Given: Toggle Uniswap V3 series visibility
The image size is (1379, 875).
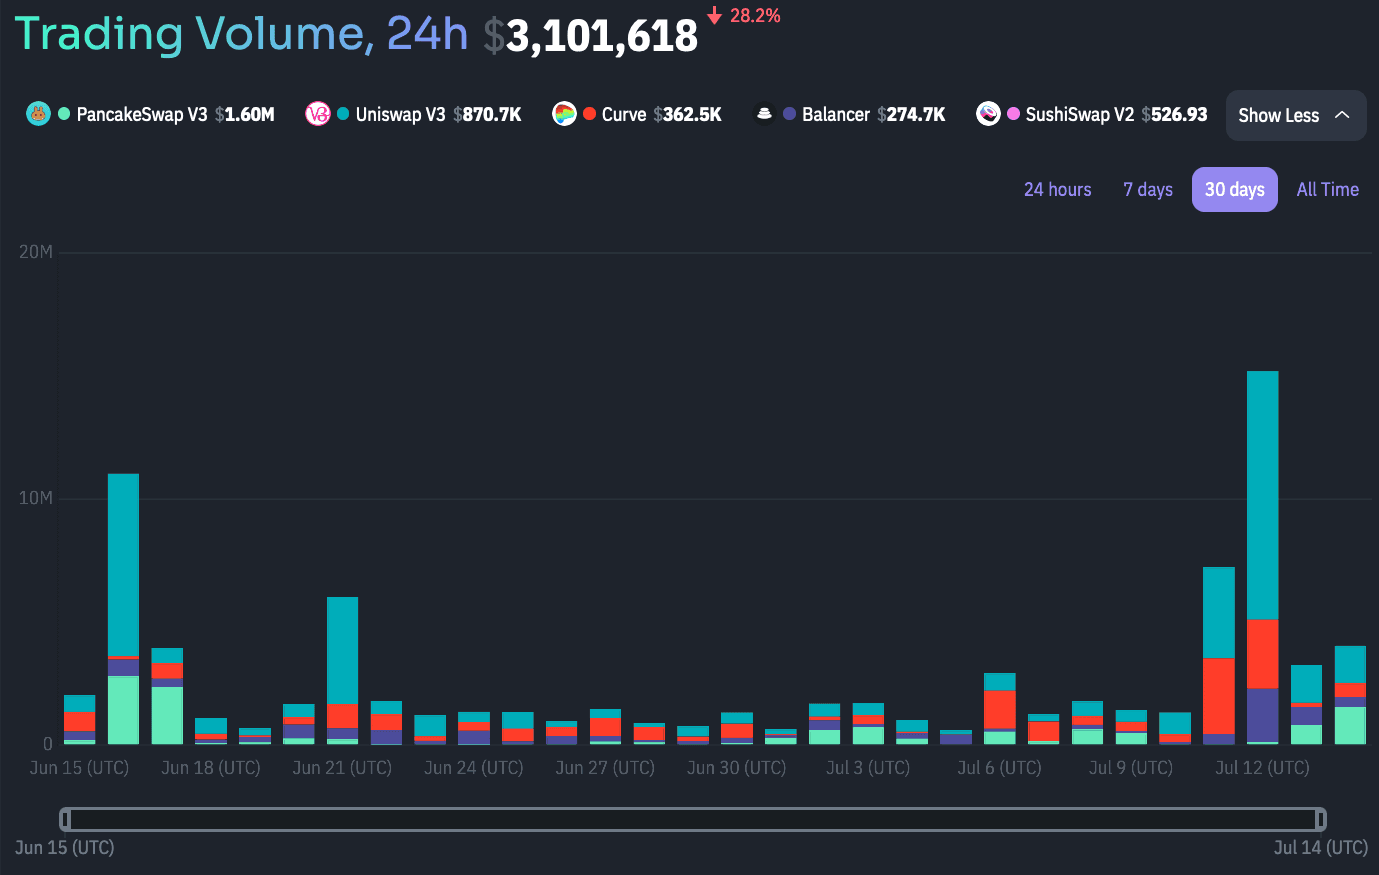Looking at the screenshot, I should click(x=400, y=115).
